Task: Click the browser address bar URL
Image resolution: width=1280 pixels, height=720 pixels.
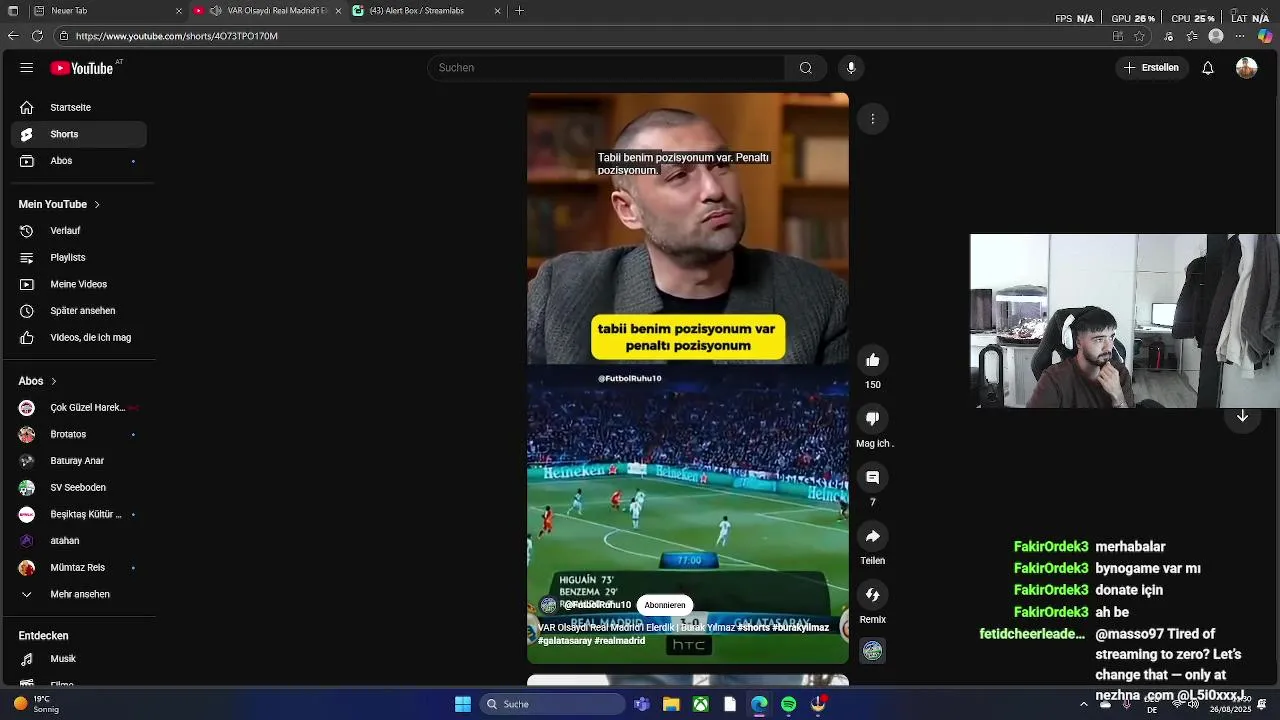Action: [177, 36]
